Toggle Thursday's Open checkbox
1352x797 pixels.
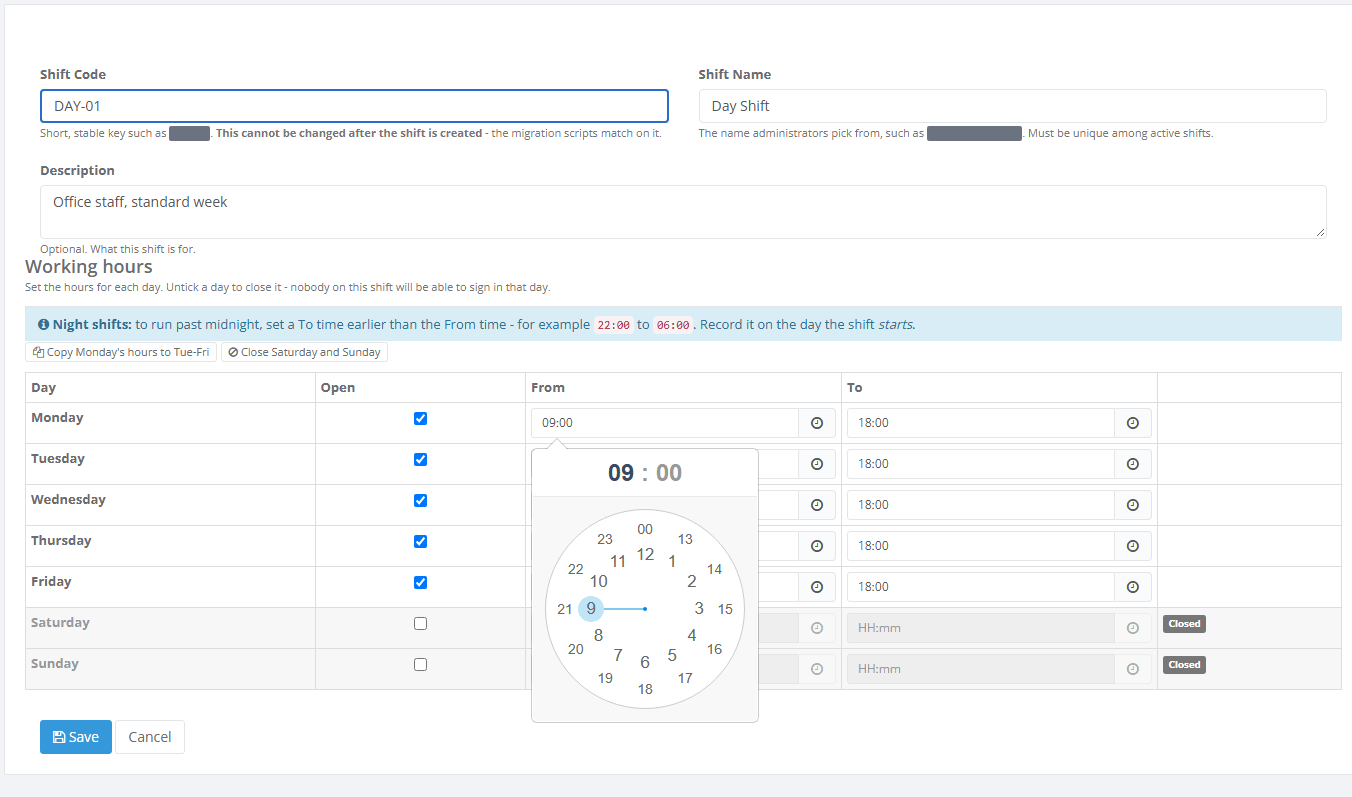click(x=420, y=541)
